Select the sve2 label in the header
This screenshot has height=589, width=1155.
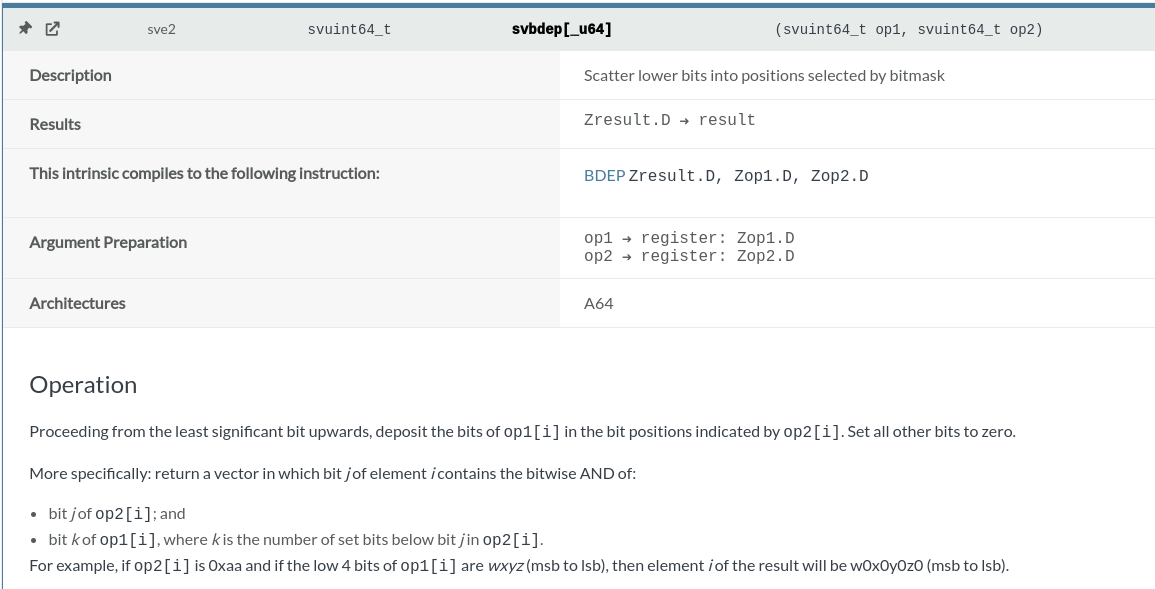point(161,29)
